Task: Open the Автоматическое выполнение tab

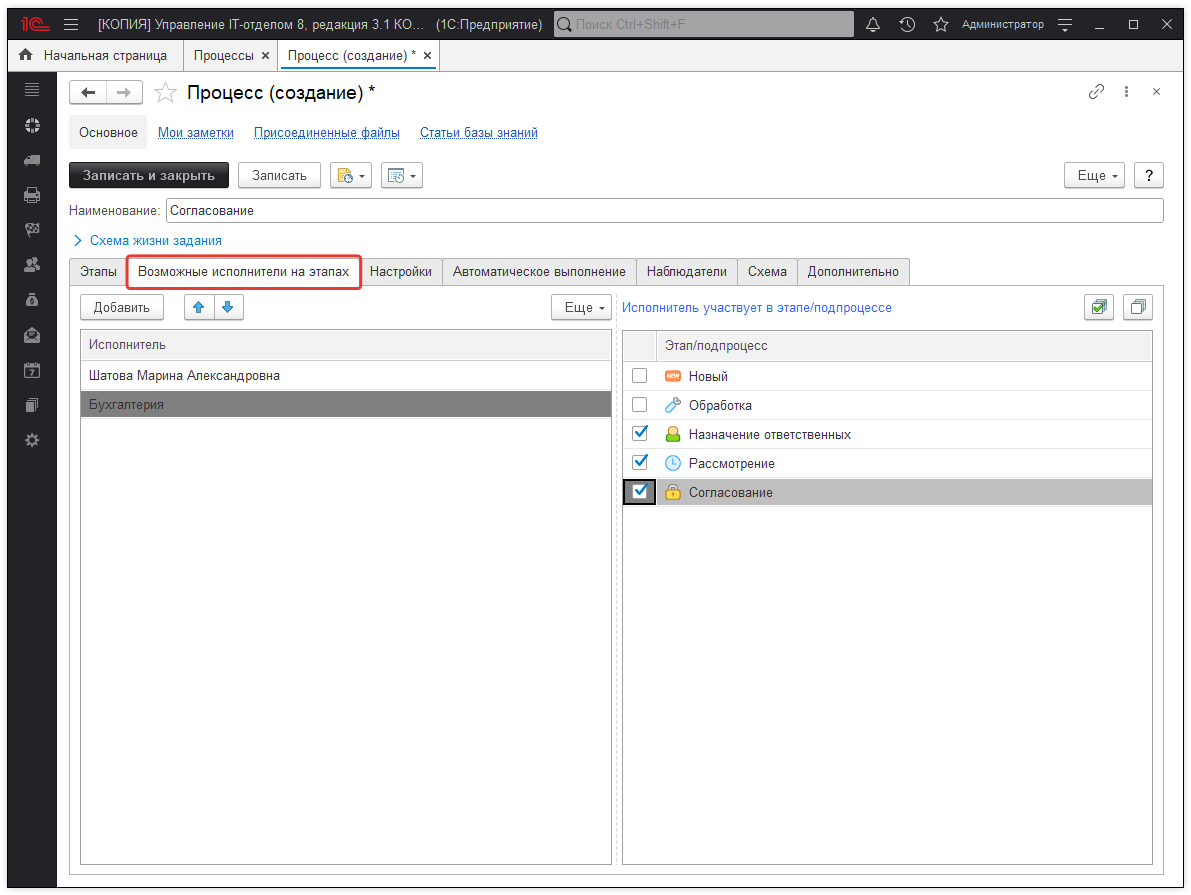Action: coord(539,272)
